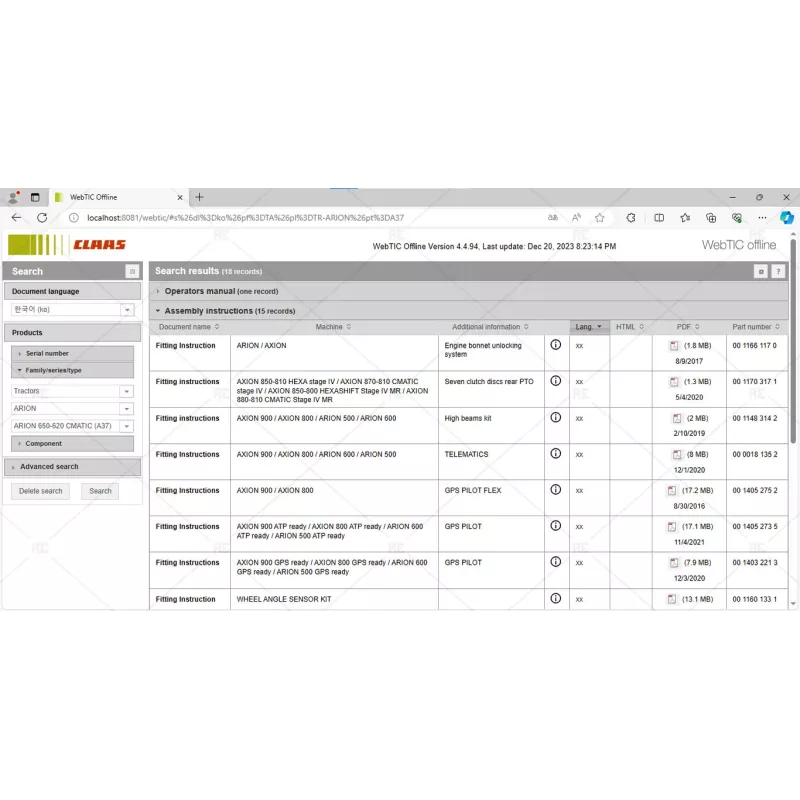Click the browser refresh icon
The image size is (800, 800).
(41, 217)
